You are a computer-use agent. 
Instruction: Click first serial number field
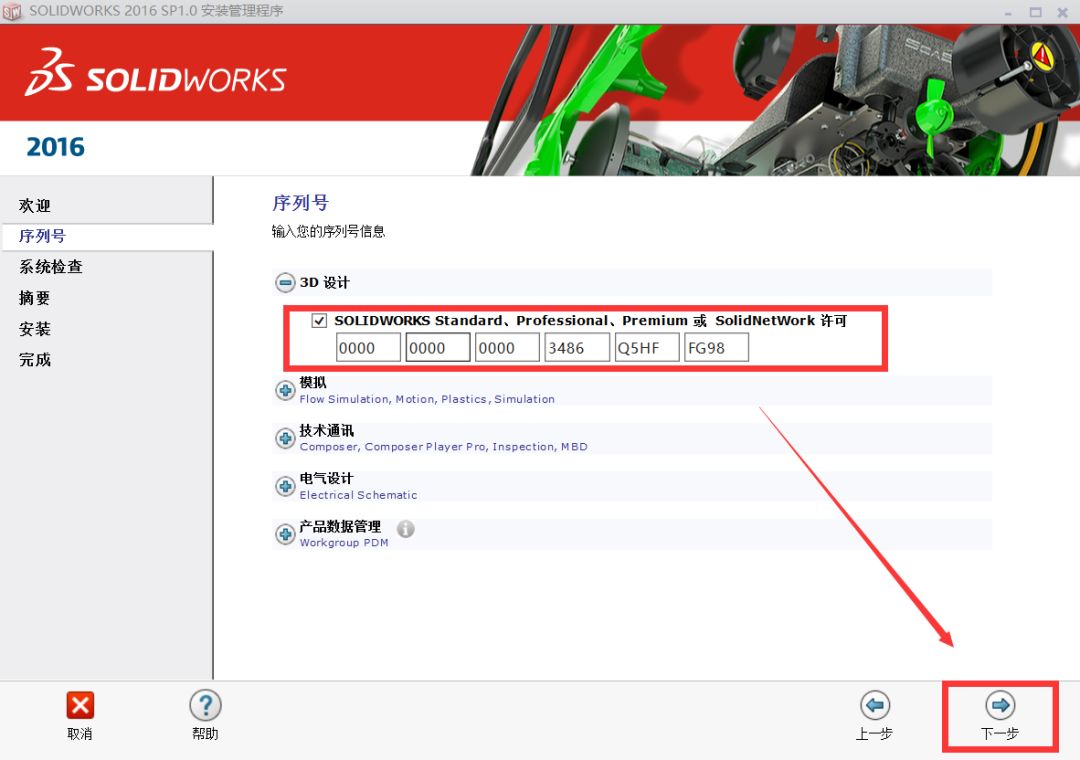tap(368, 347)
